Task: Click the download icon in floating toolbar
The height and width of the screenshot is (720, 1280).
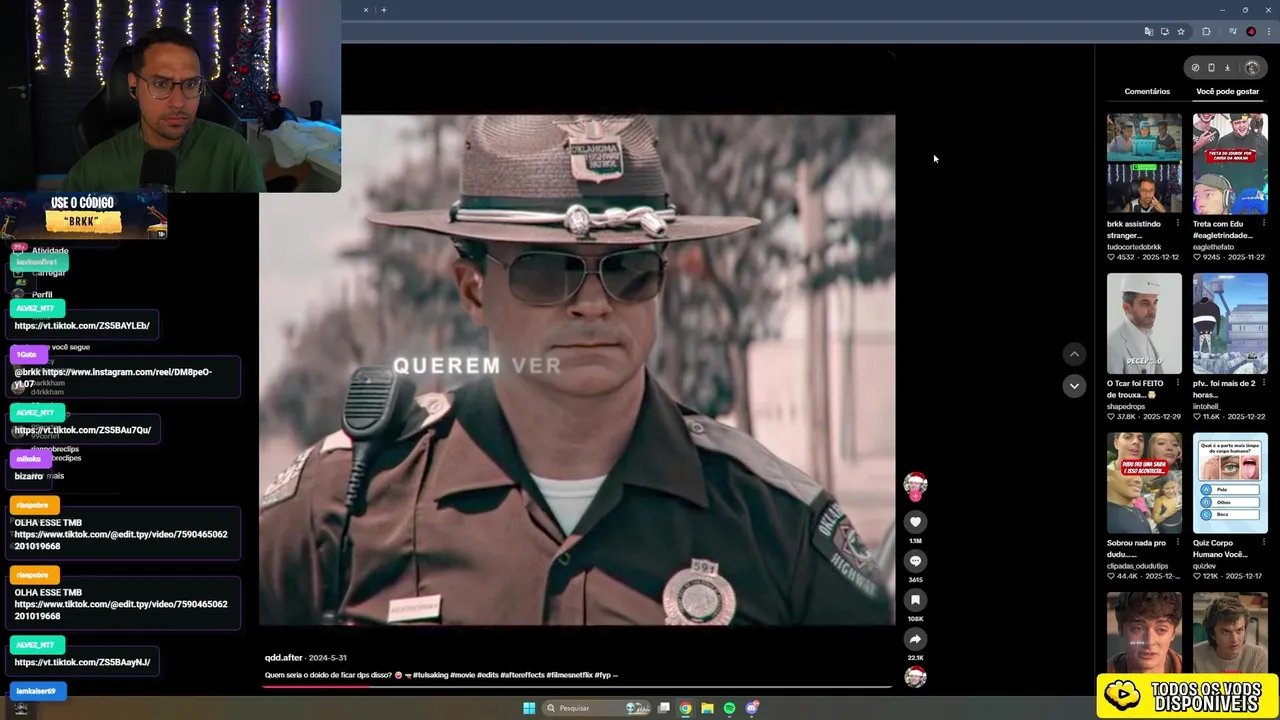Action: [1228, 68]
